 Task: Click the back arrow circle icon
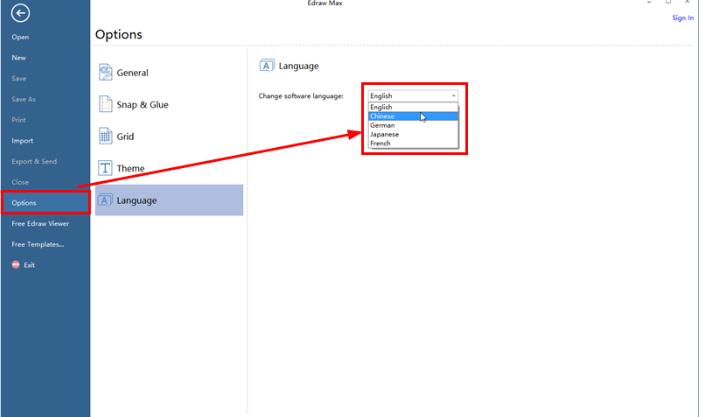point(20,13)
